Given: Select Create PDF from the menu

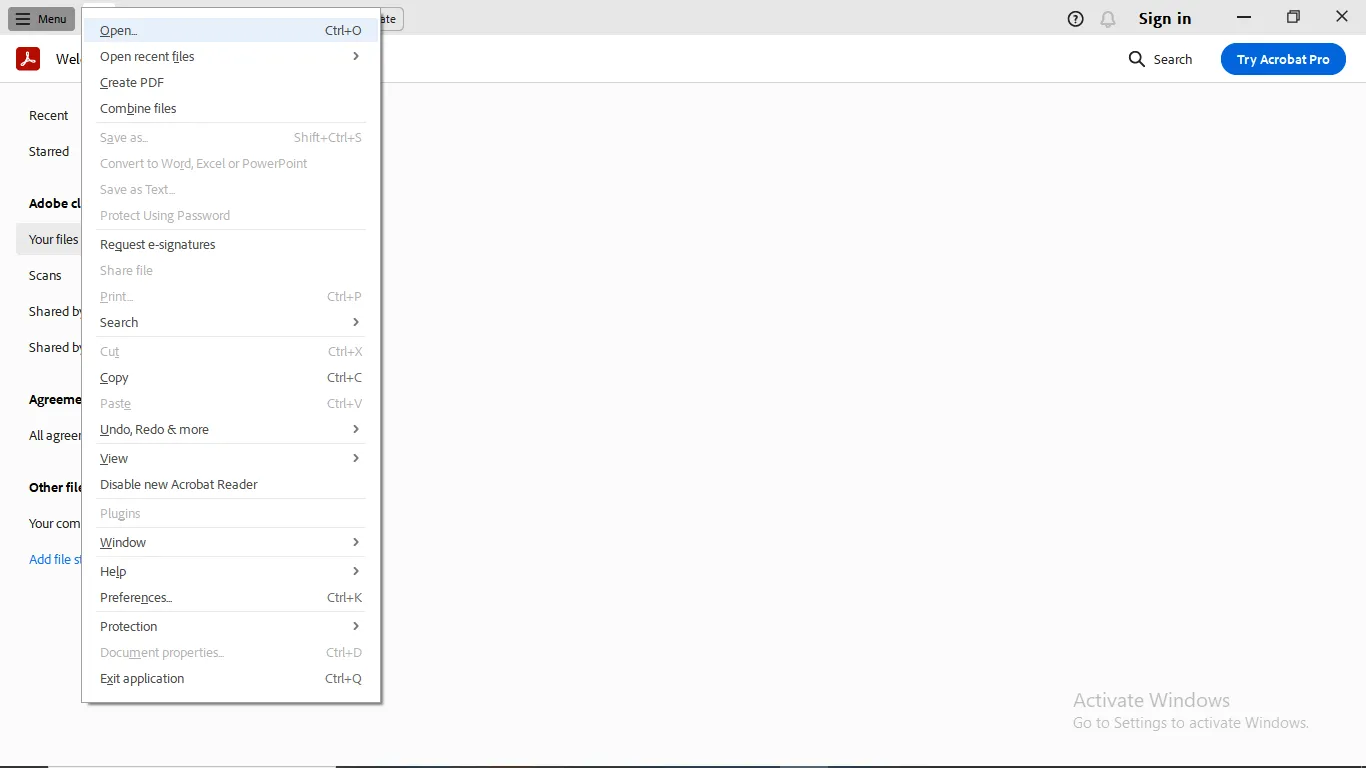Looking at the screenshot, I should coord(131,82).
